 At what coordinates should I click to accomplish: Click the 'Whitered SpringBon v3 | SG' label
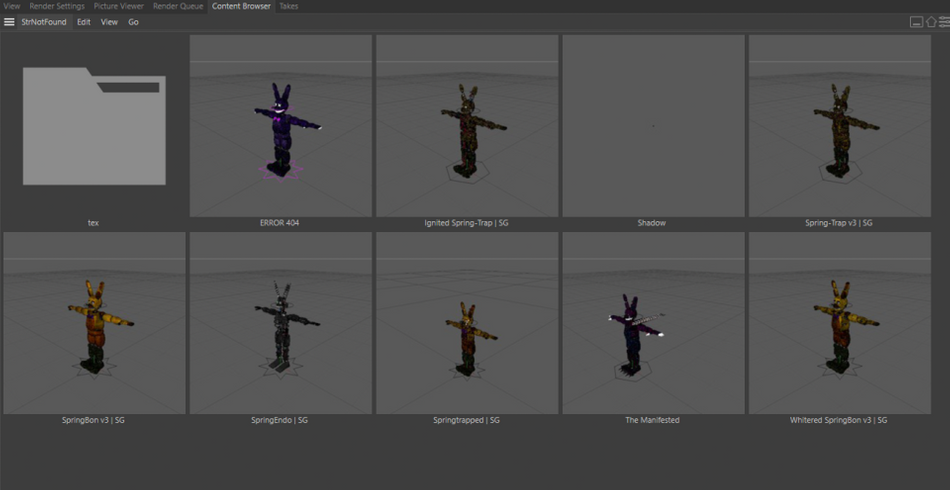tap(839, 420)
